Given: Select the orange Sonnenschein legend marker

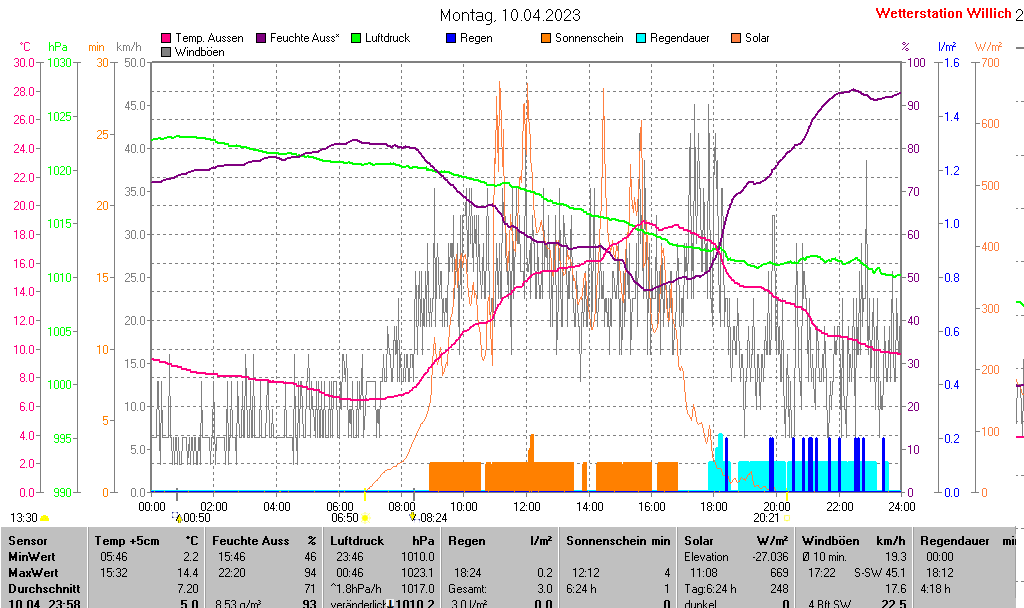Looking at the screenshot, I should tap(546, 38).
